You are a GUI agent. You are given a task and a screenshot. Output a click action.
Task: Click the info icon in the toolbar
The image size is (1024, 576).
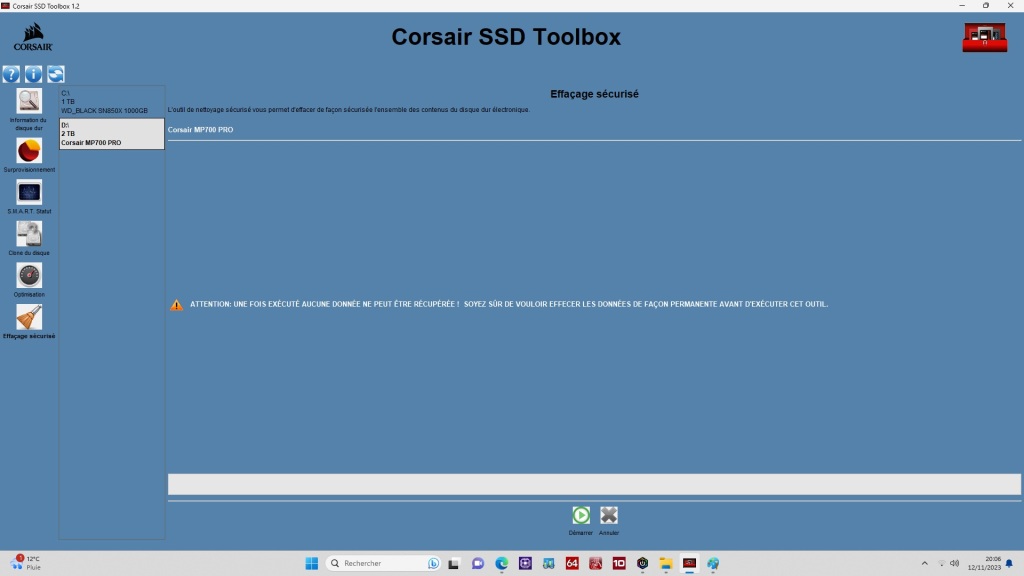pos(33,73)
